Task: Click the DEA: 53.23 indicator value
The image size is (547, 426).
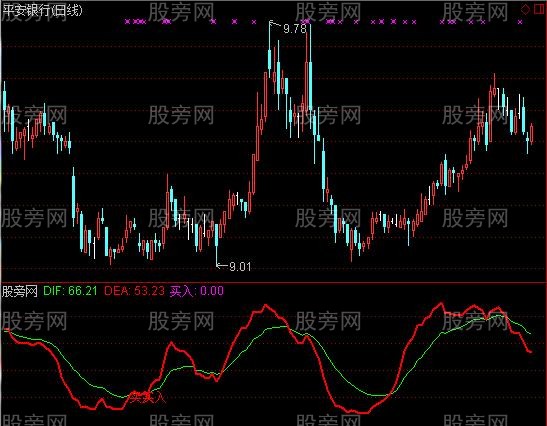Action: pyautogui.click(x=134, y=291)
